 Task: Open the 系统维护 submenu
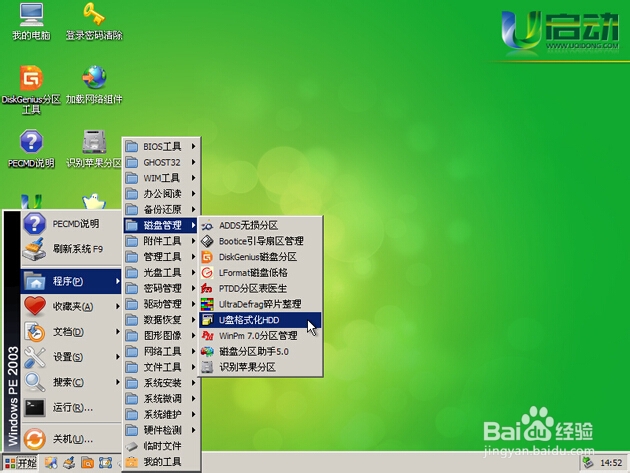coord(161,414)
